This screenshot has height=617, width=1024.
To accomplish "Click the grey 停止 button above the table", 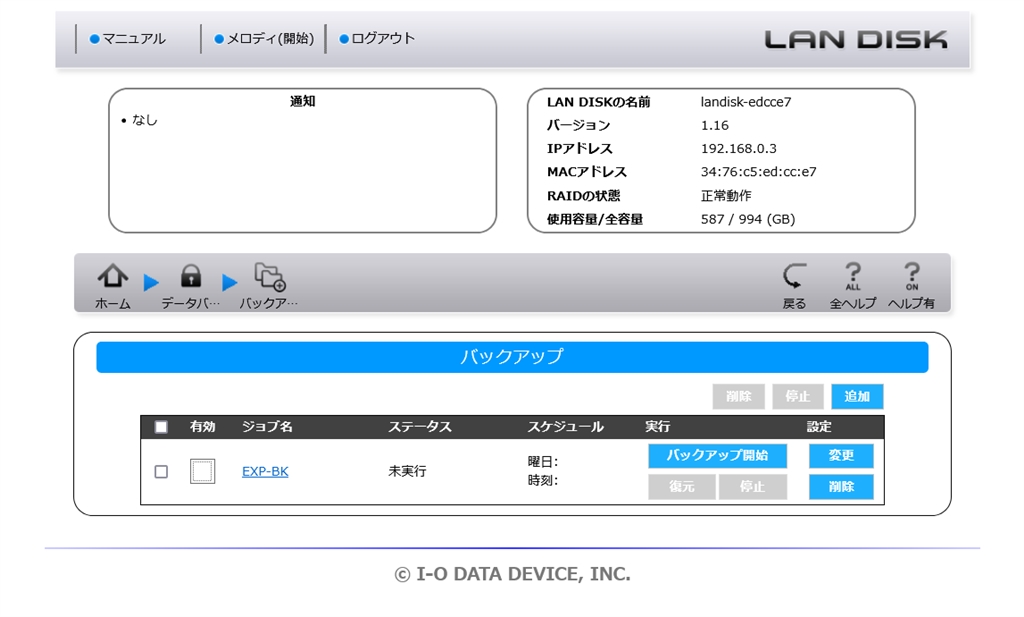I will click(797, 396).
